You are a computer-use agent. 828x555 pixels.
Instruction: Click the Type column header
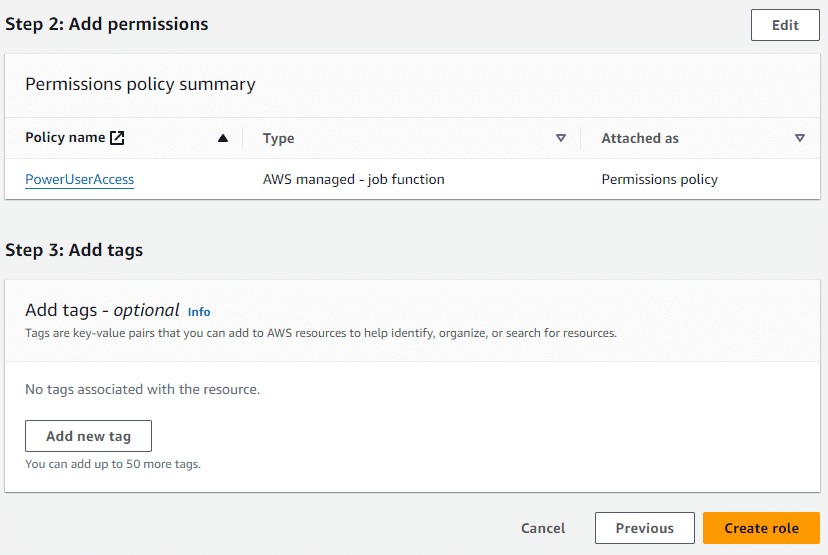coord(278,138)
